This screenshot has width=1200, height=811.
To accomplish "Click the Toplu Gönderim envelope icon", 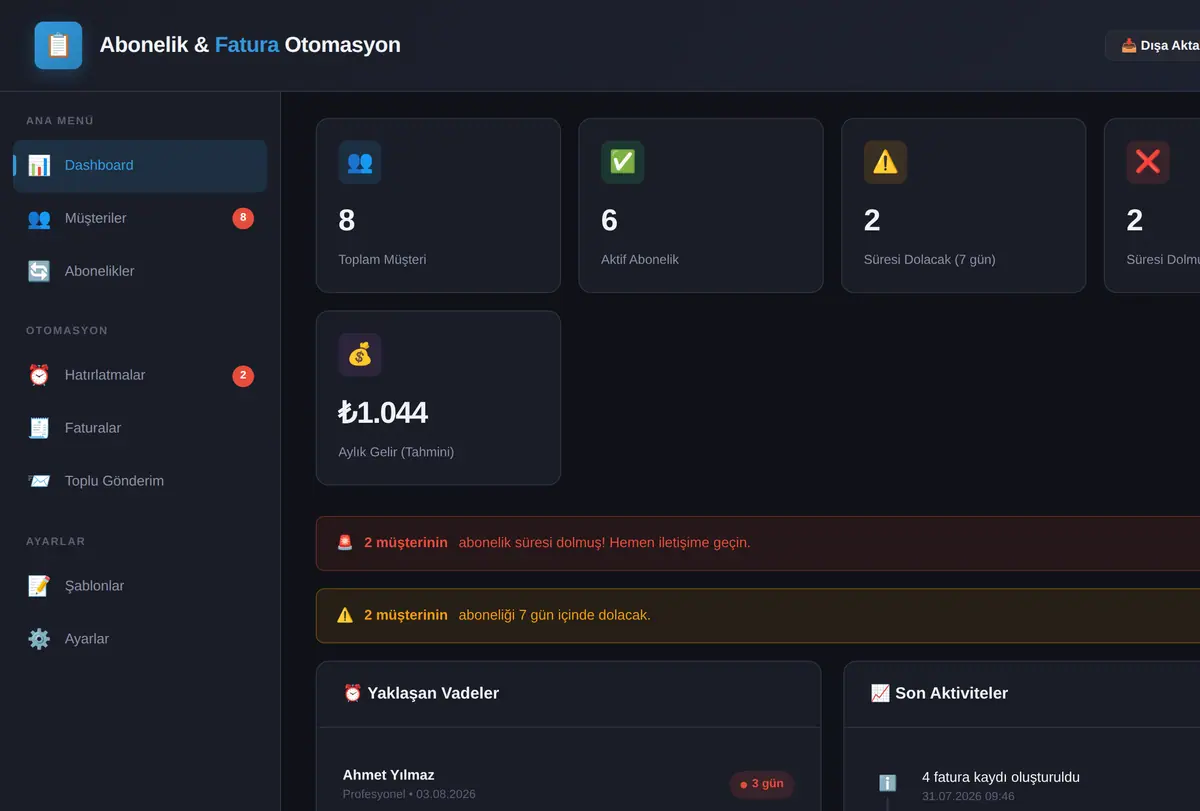I will point(39,482).
